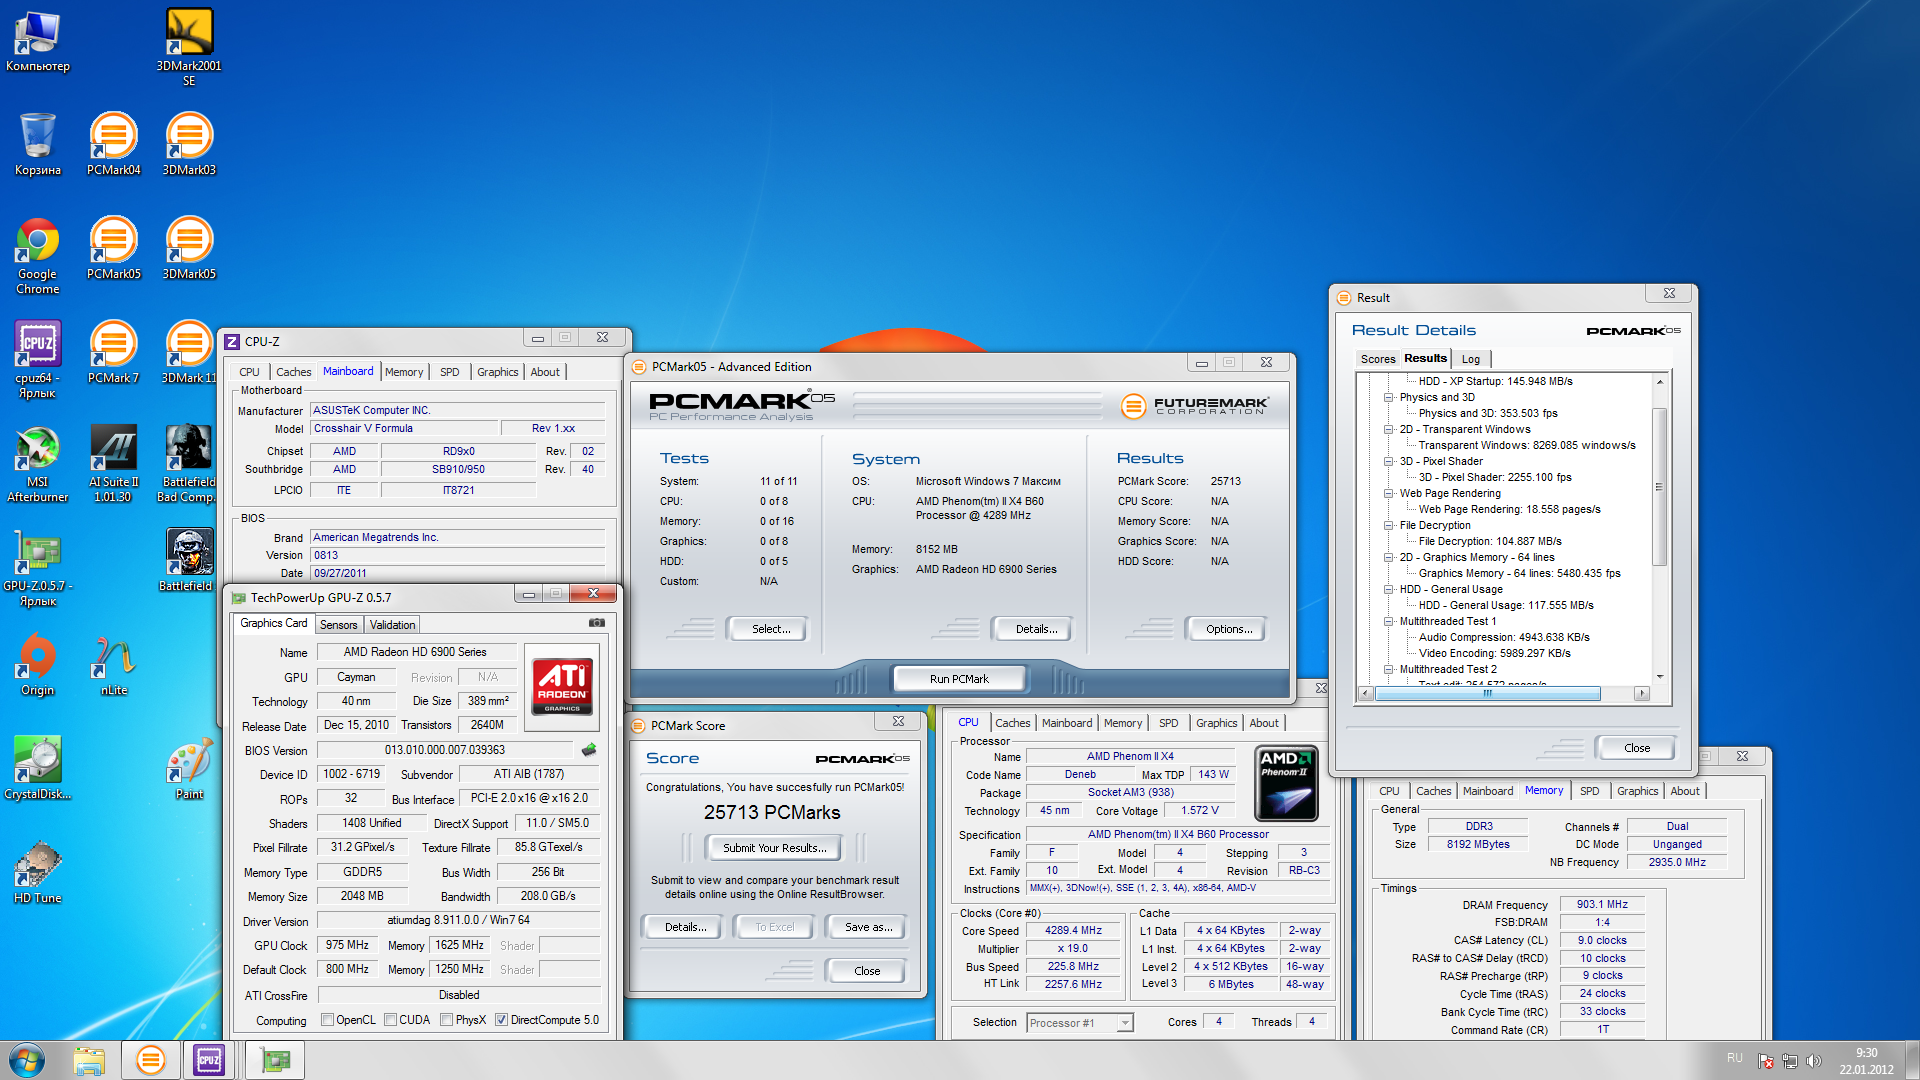Open the Origin desktop shortcut
The width and height of the screenshot is (1920, 1080).
coord(38,664)
